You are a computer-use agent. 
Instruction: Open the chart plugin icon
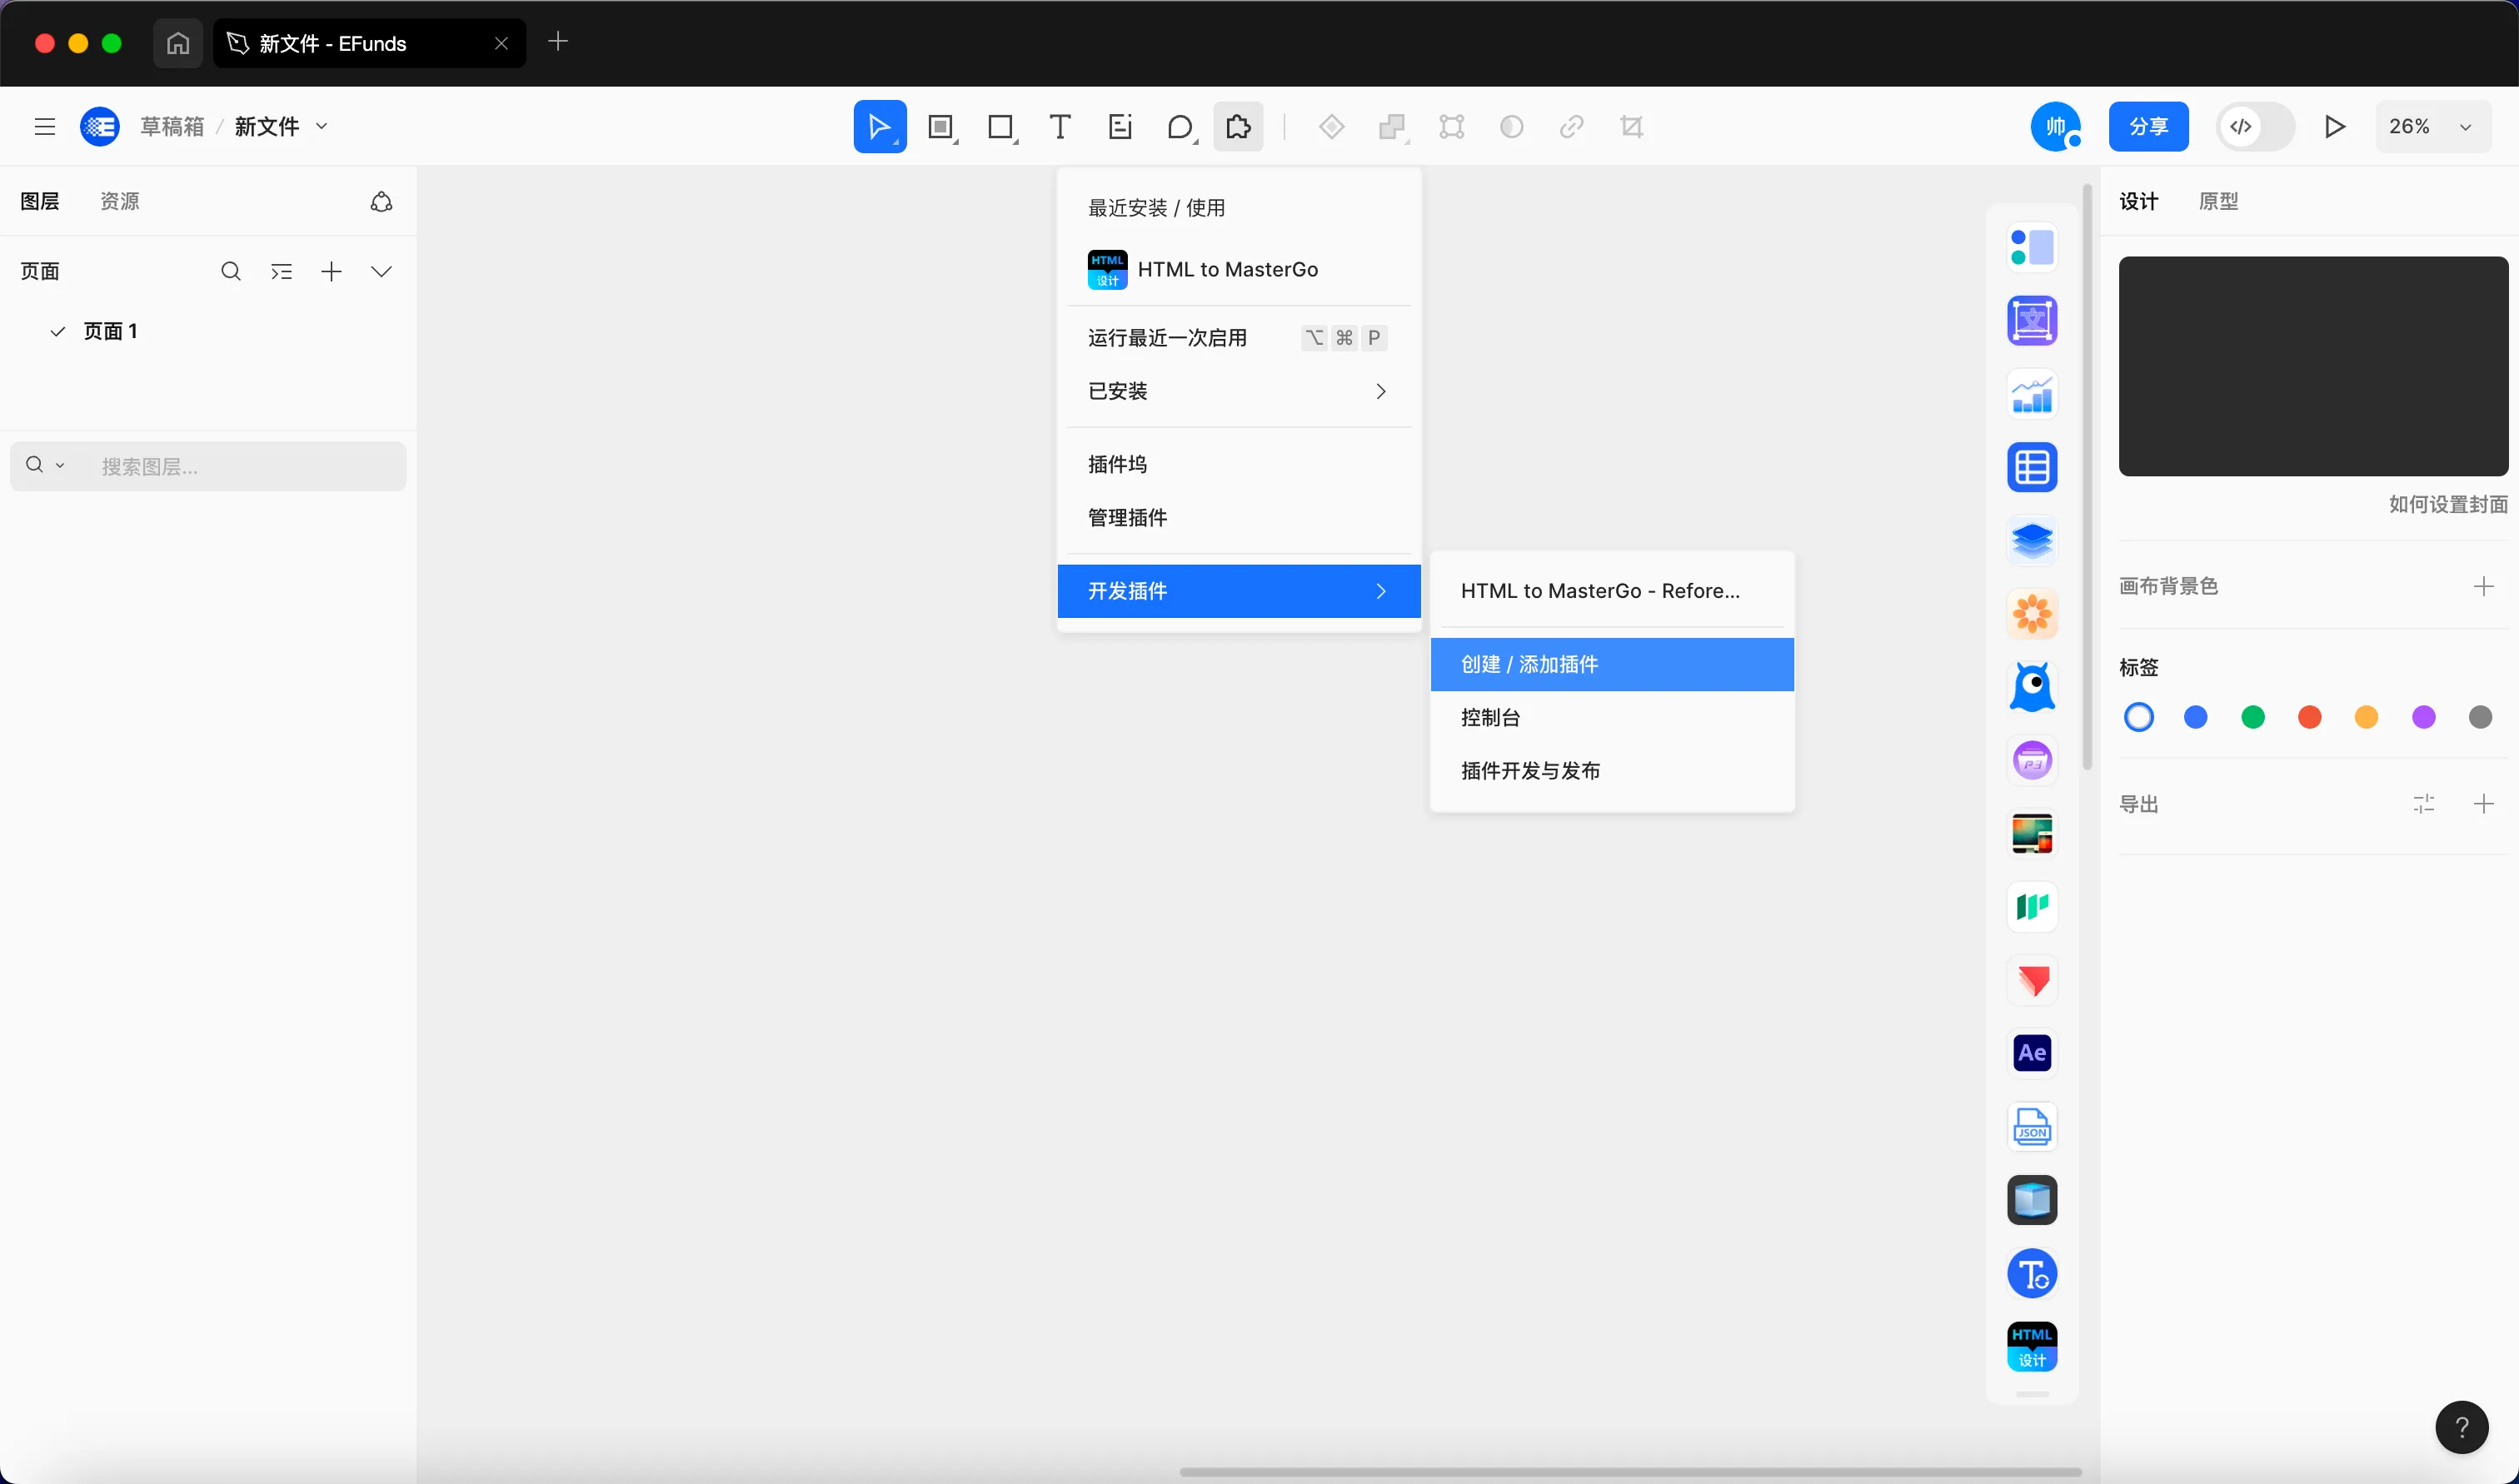2032,394
